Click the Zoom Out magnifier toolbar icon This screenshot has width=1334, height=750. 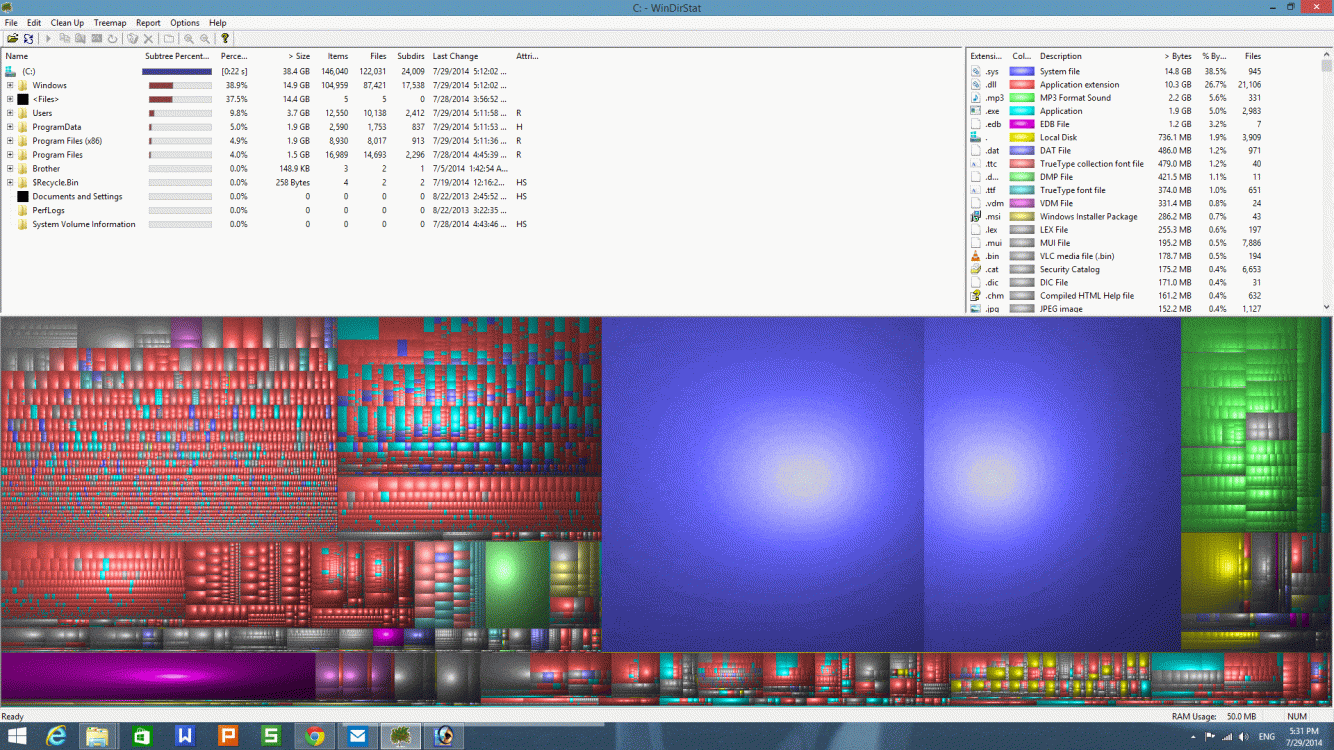tap(205, 38)
